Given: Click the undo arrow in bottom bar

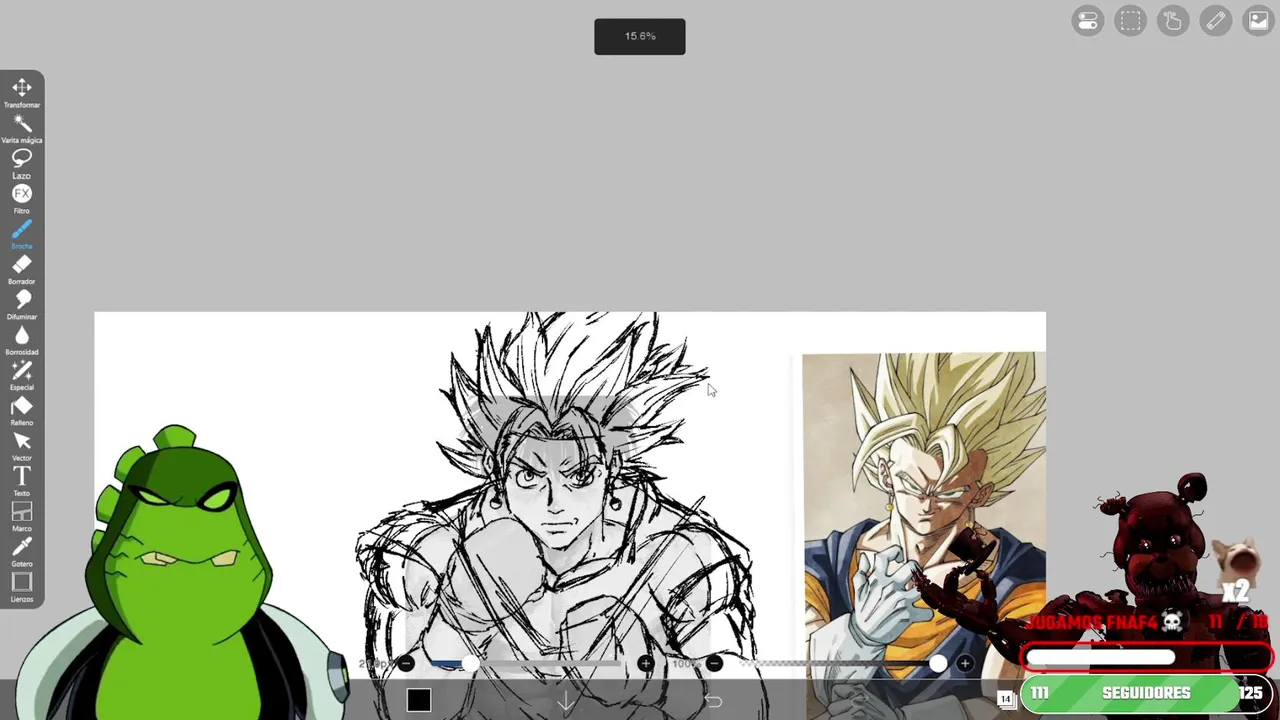Looking at the screenshot, I should (x=713, y=701).
